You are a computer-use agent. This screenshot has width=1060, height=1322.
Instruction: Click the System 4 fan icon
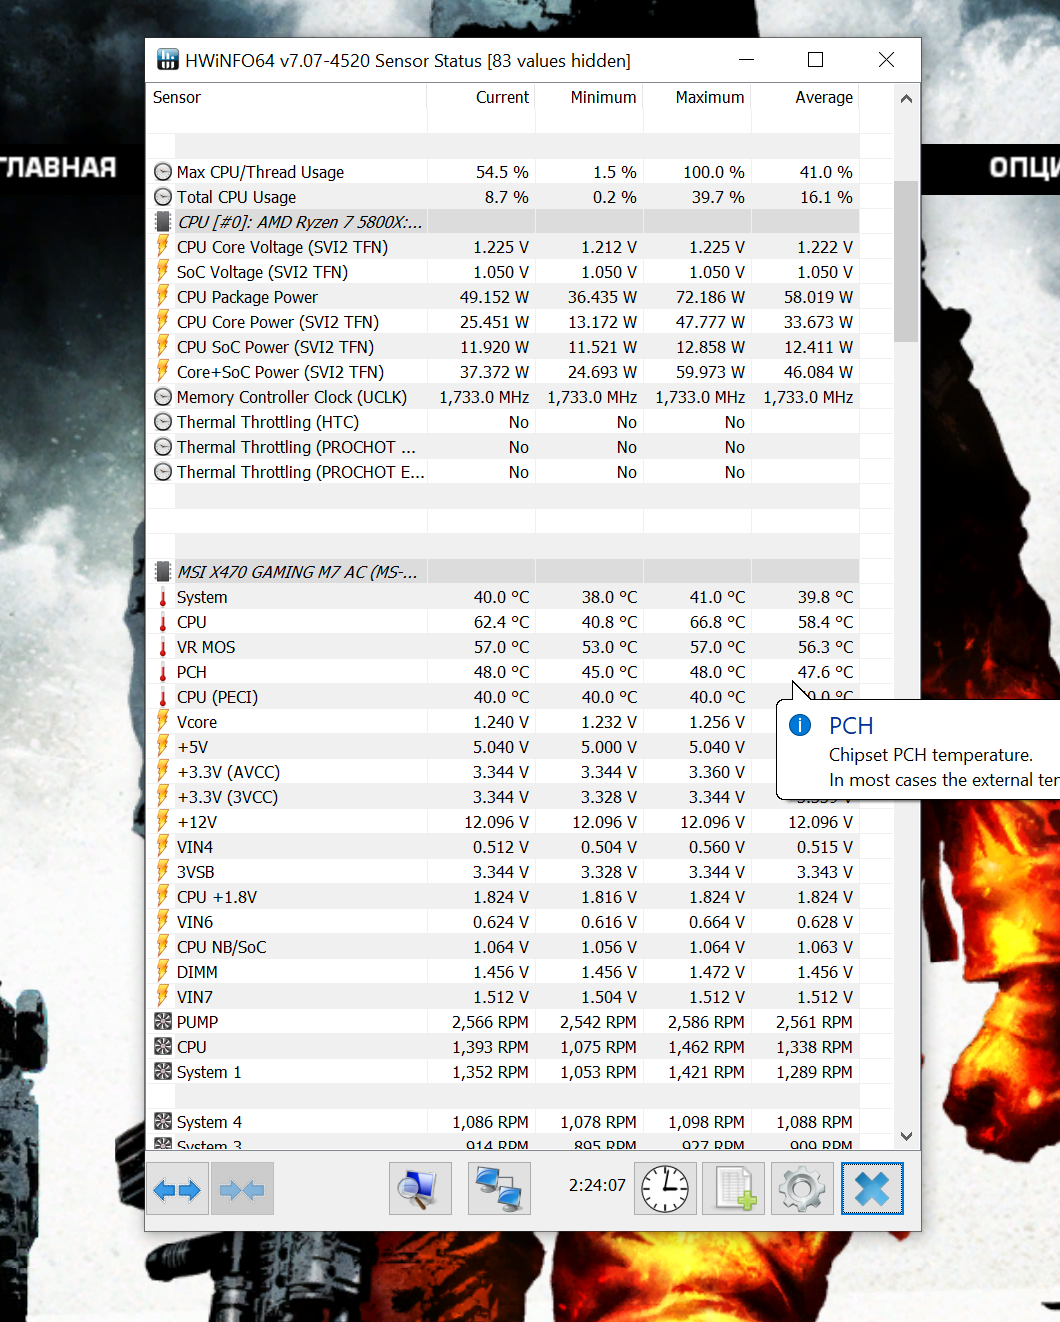tap(163, 1121)
